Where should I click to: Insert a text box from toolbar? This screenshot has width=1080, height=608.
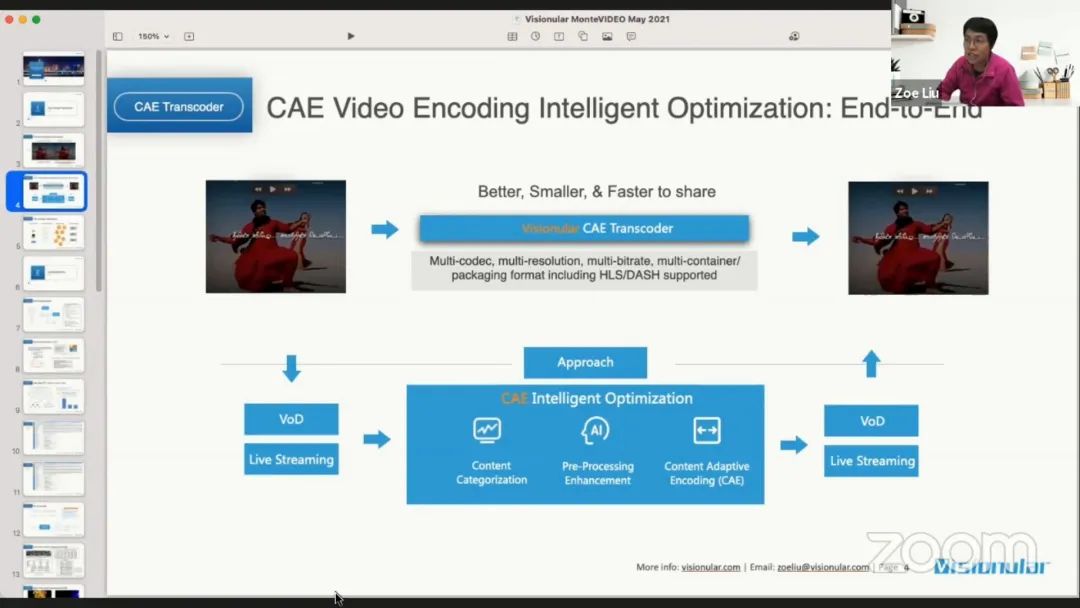pos(559,36)
